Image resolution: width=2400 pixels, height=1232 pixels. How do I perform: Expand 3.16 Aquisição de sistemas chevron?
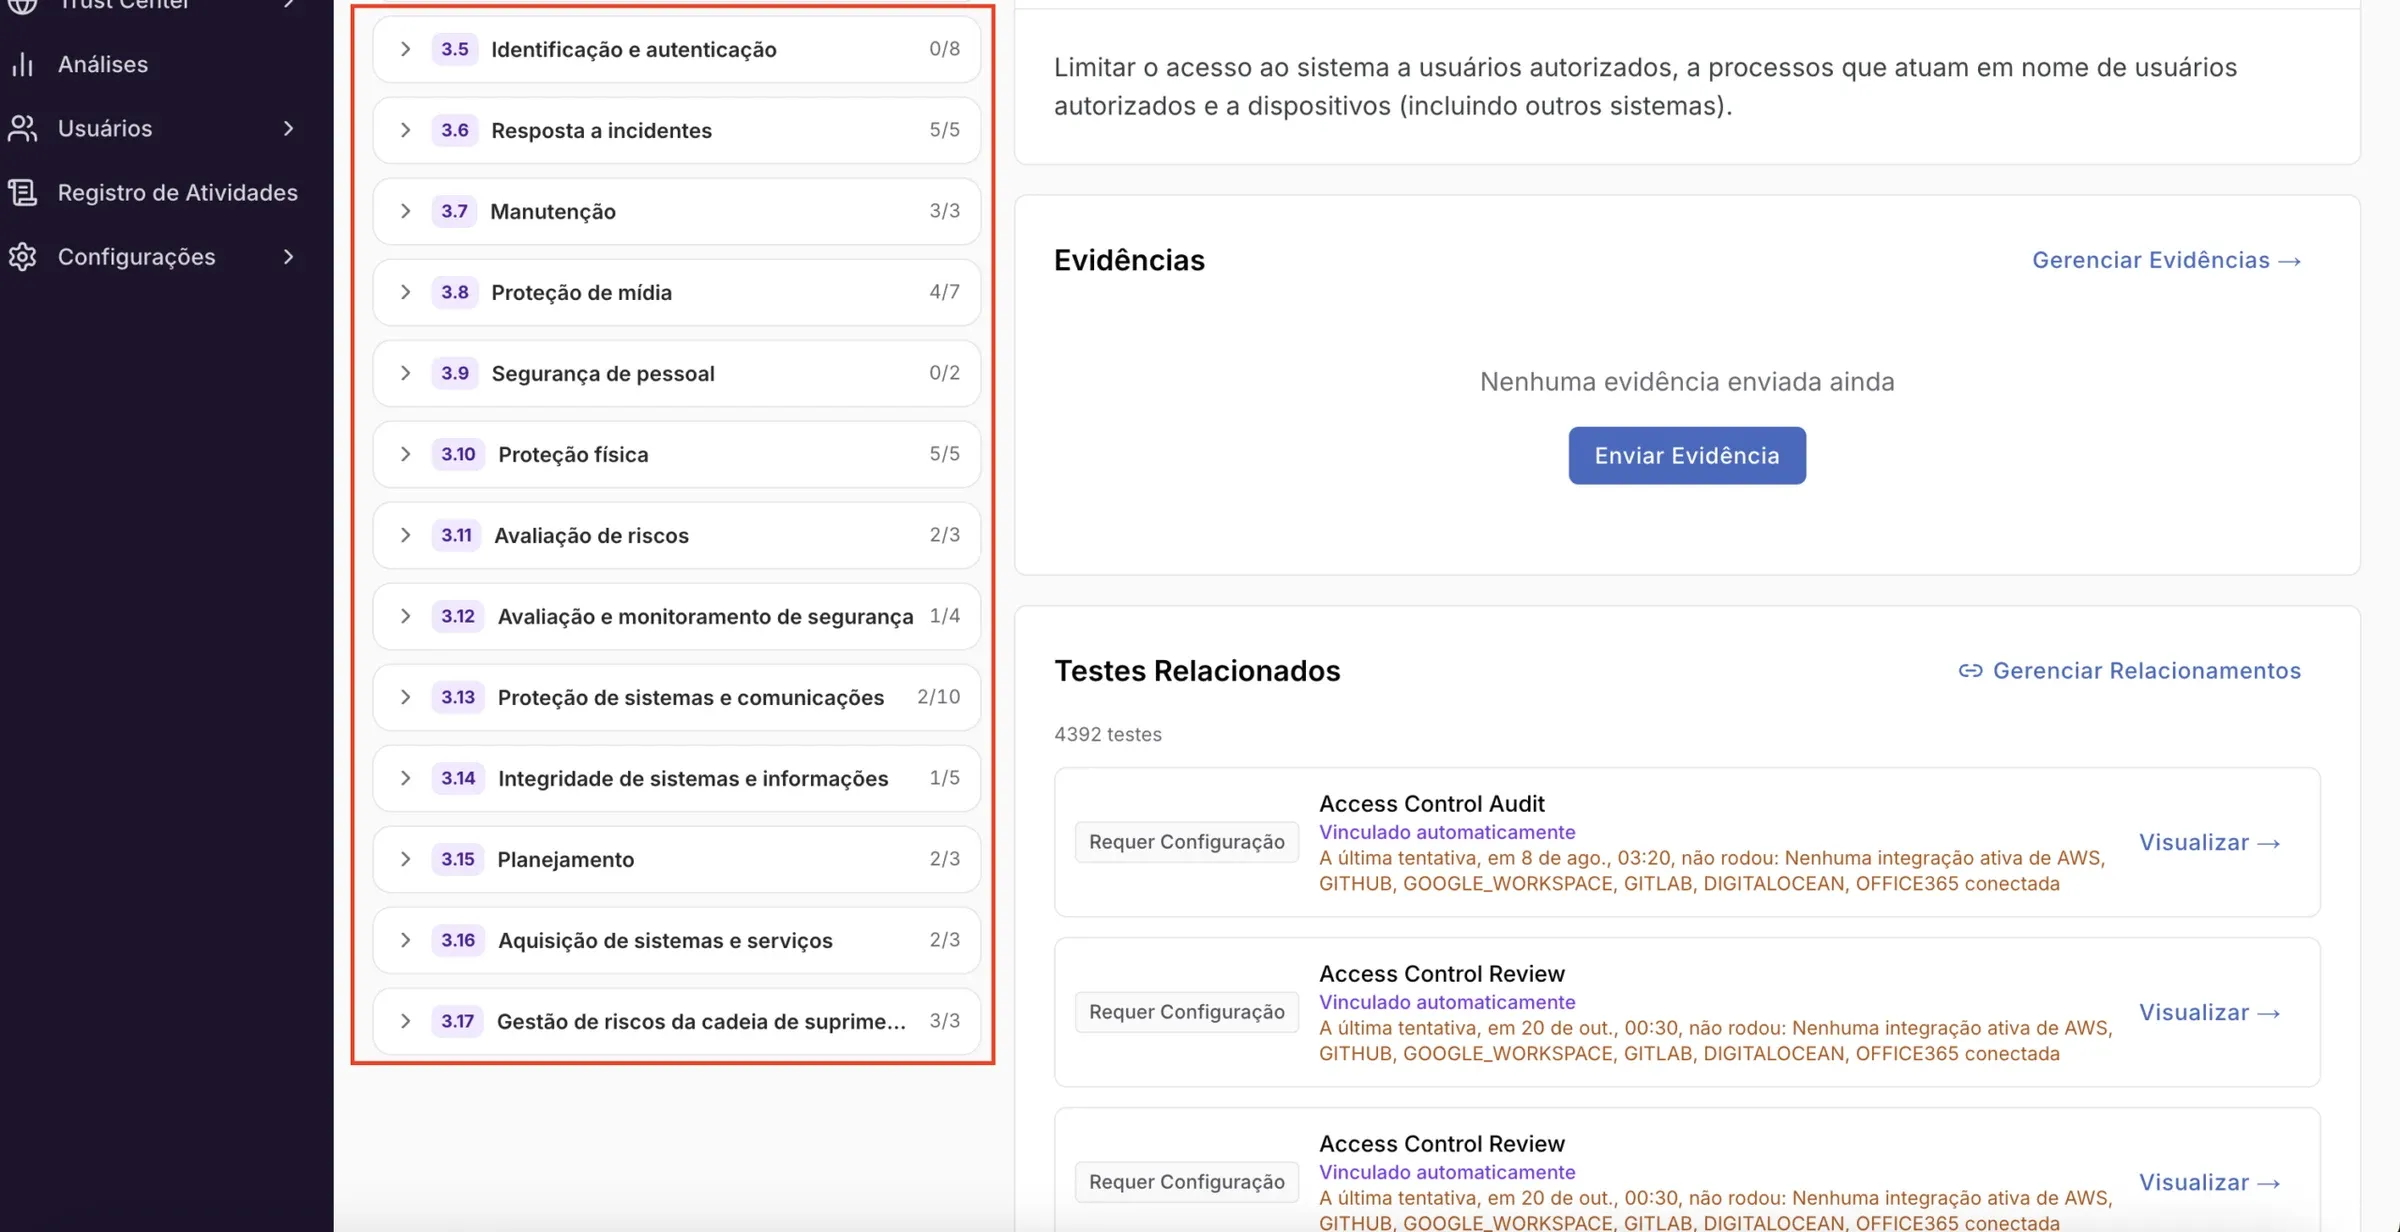coord(405,940)
